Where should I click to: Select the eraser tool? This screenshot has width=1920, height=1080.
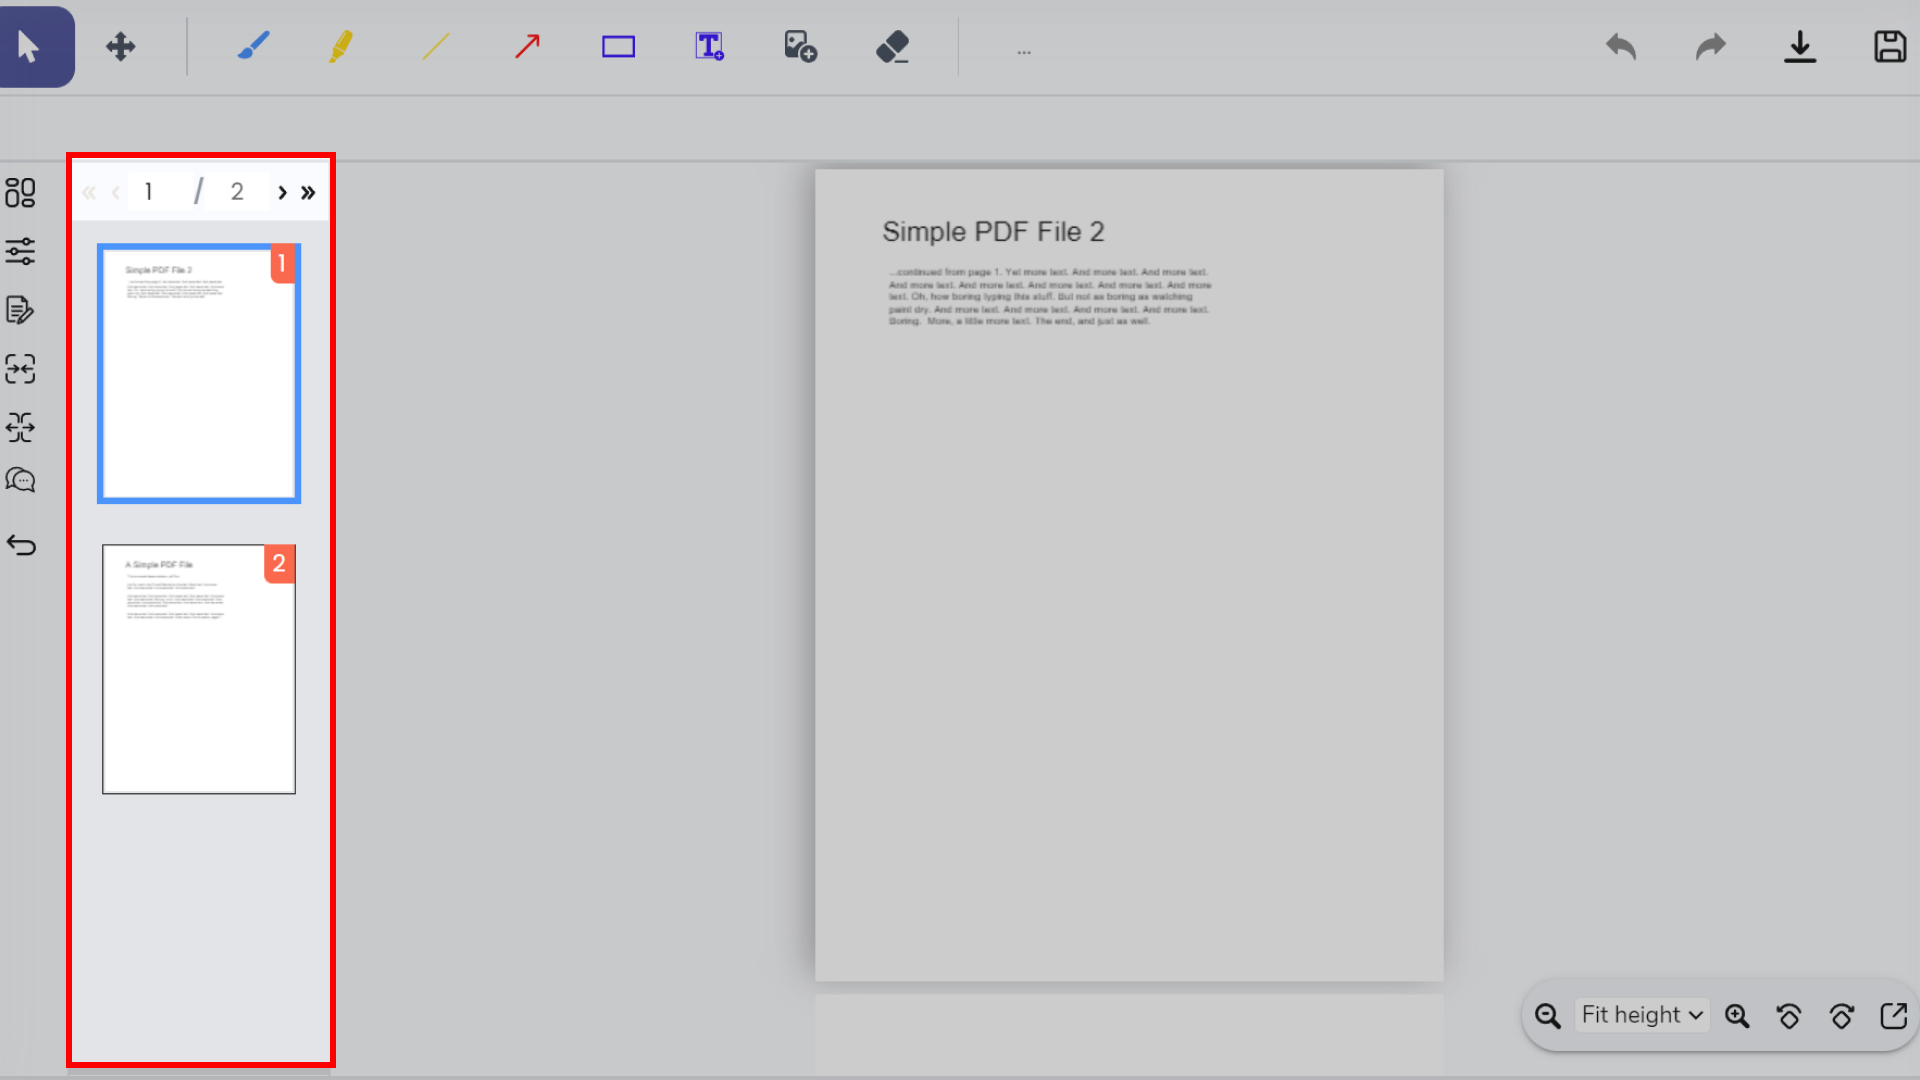point(892,47)
